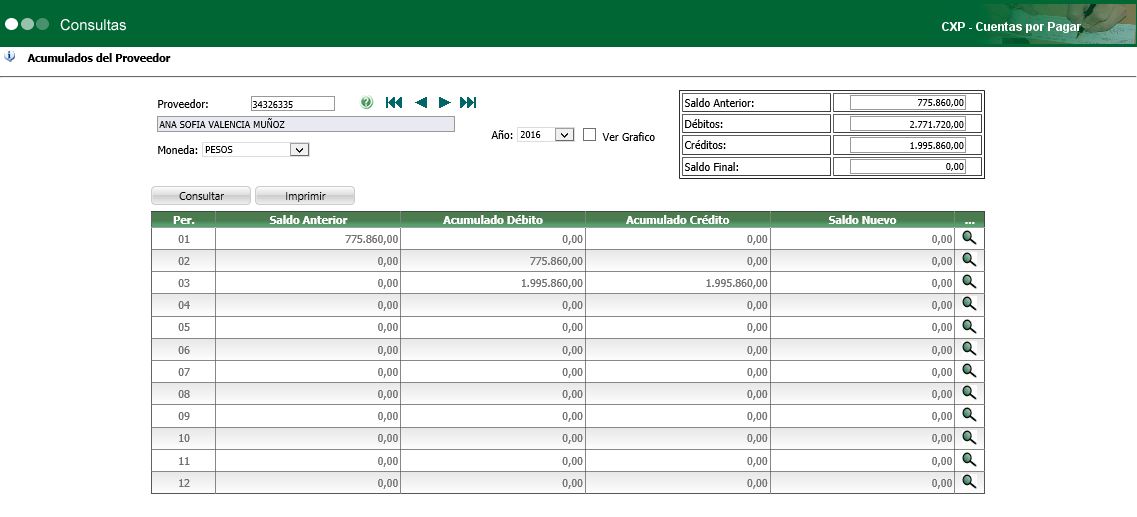
Task: Go to previous provider record arrow
Action: pos(421,103)
